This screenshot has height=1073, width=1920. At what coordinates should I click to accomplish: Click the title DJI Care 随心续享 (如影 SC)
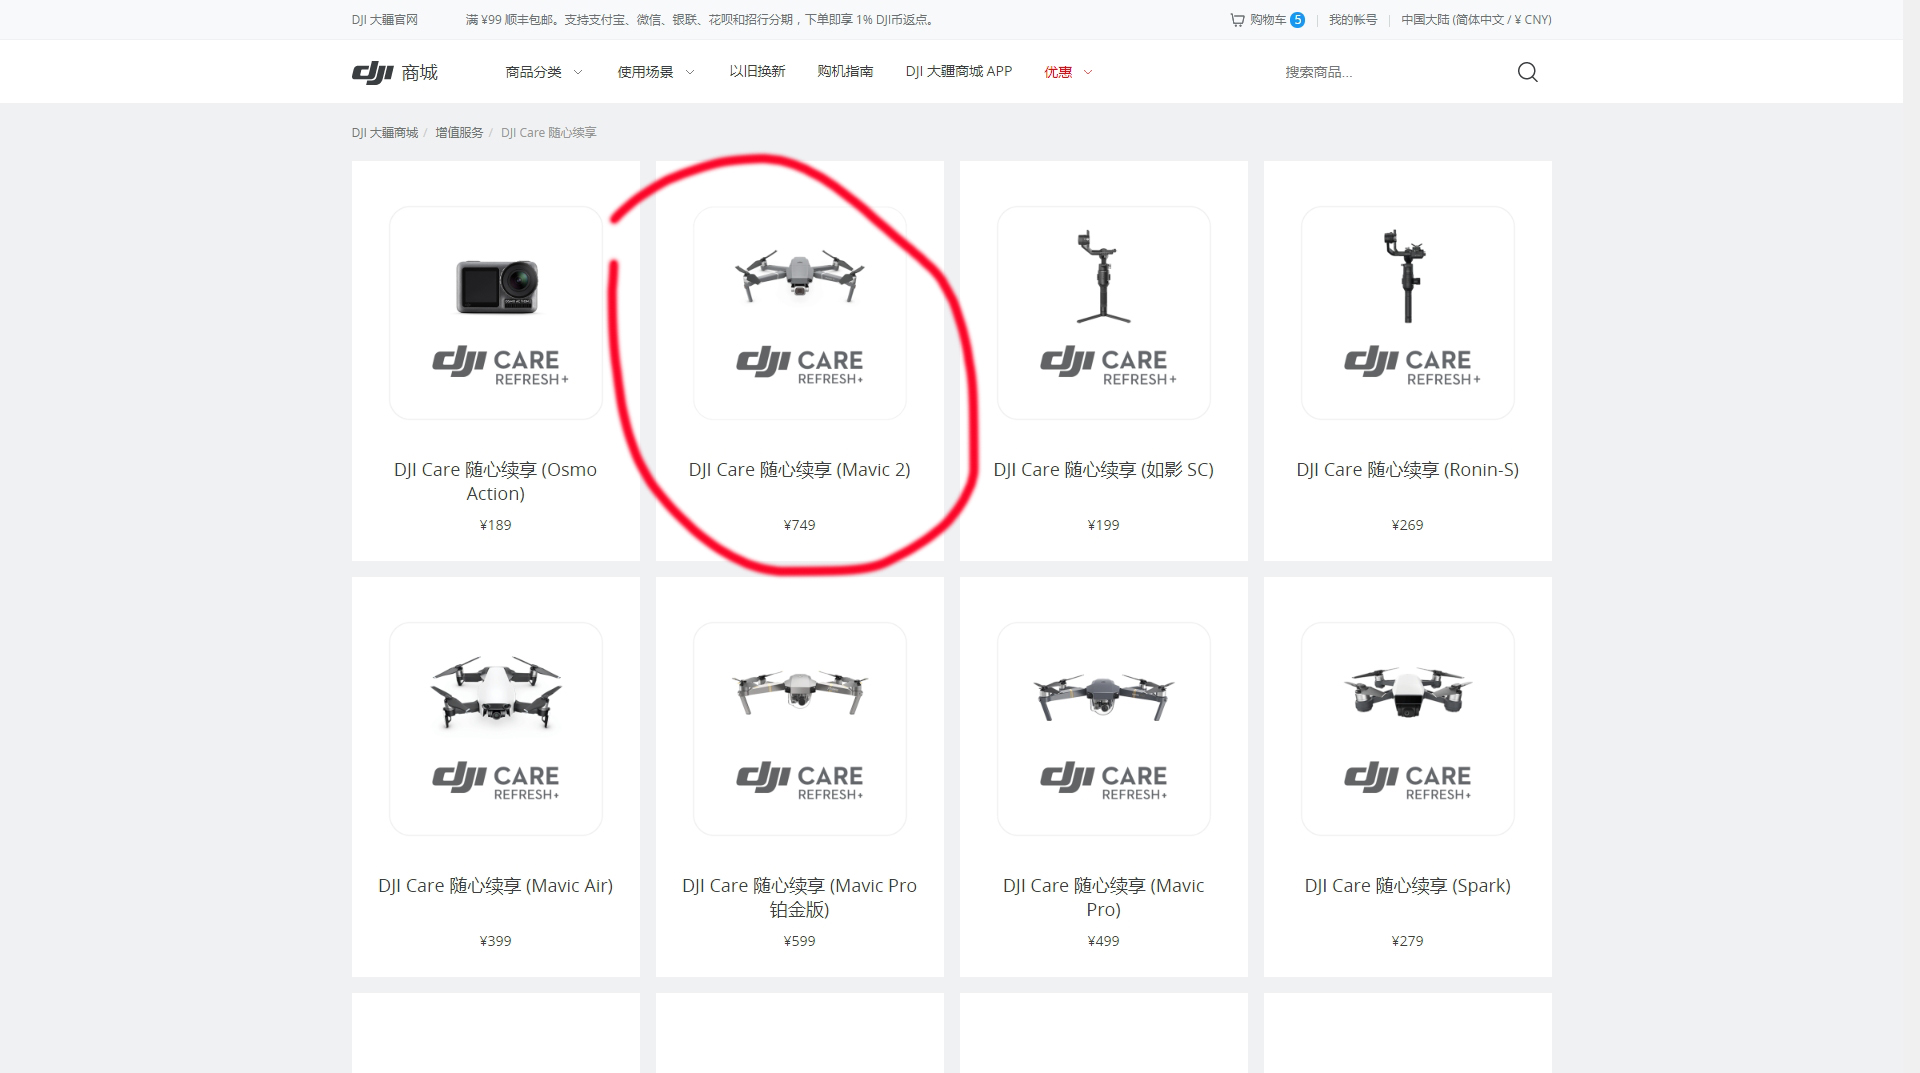(x=1104, y=469)
